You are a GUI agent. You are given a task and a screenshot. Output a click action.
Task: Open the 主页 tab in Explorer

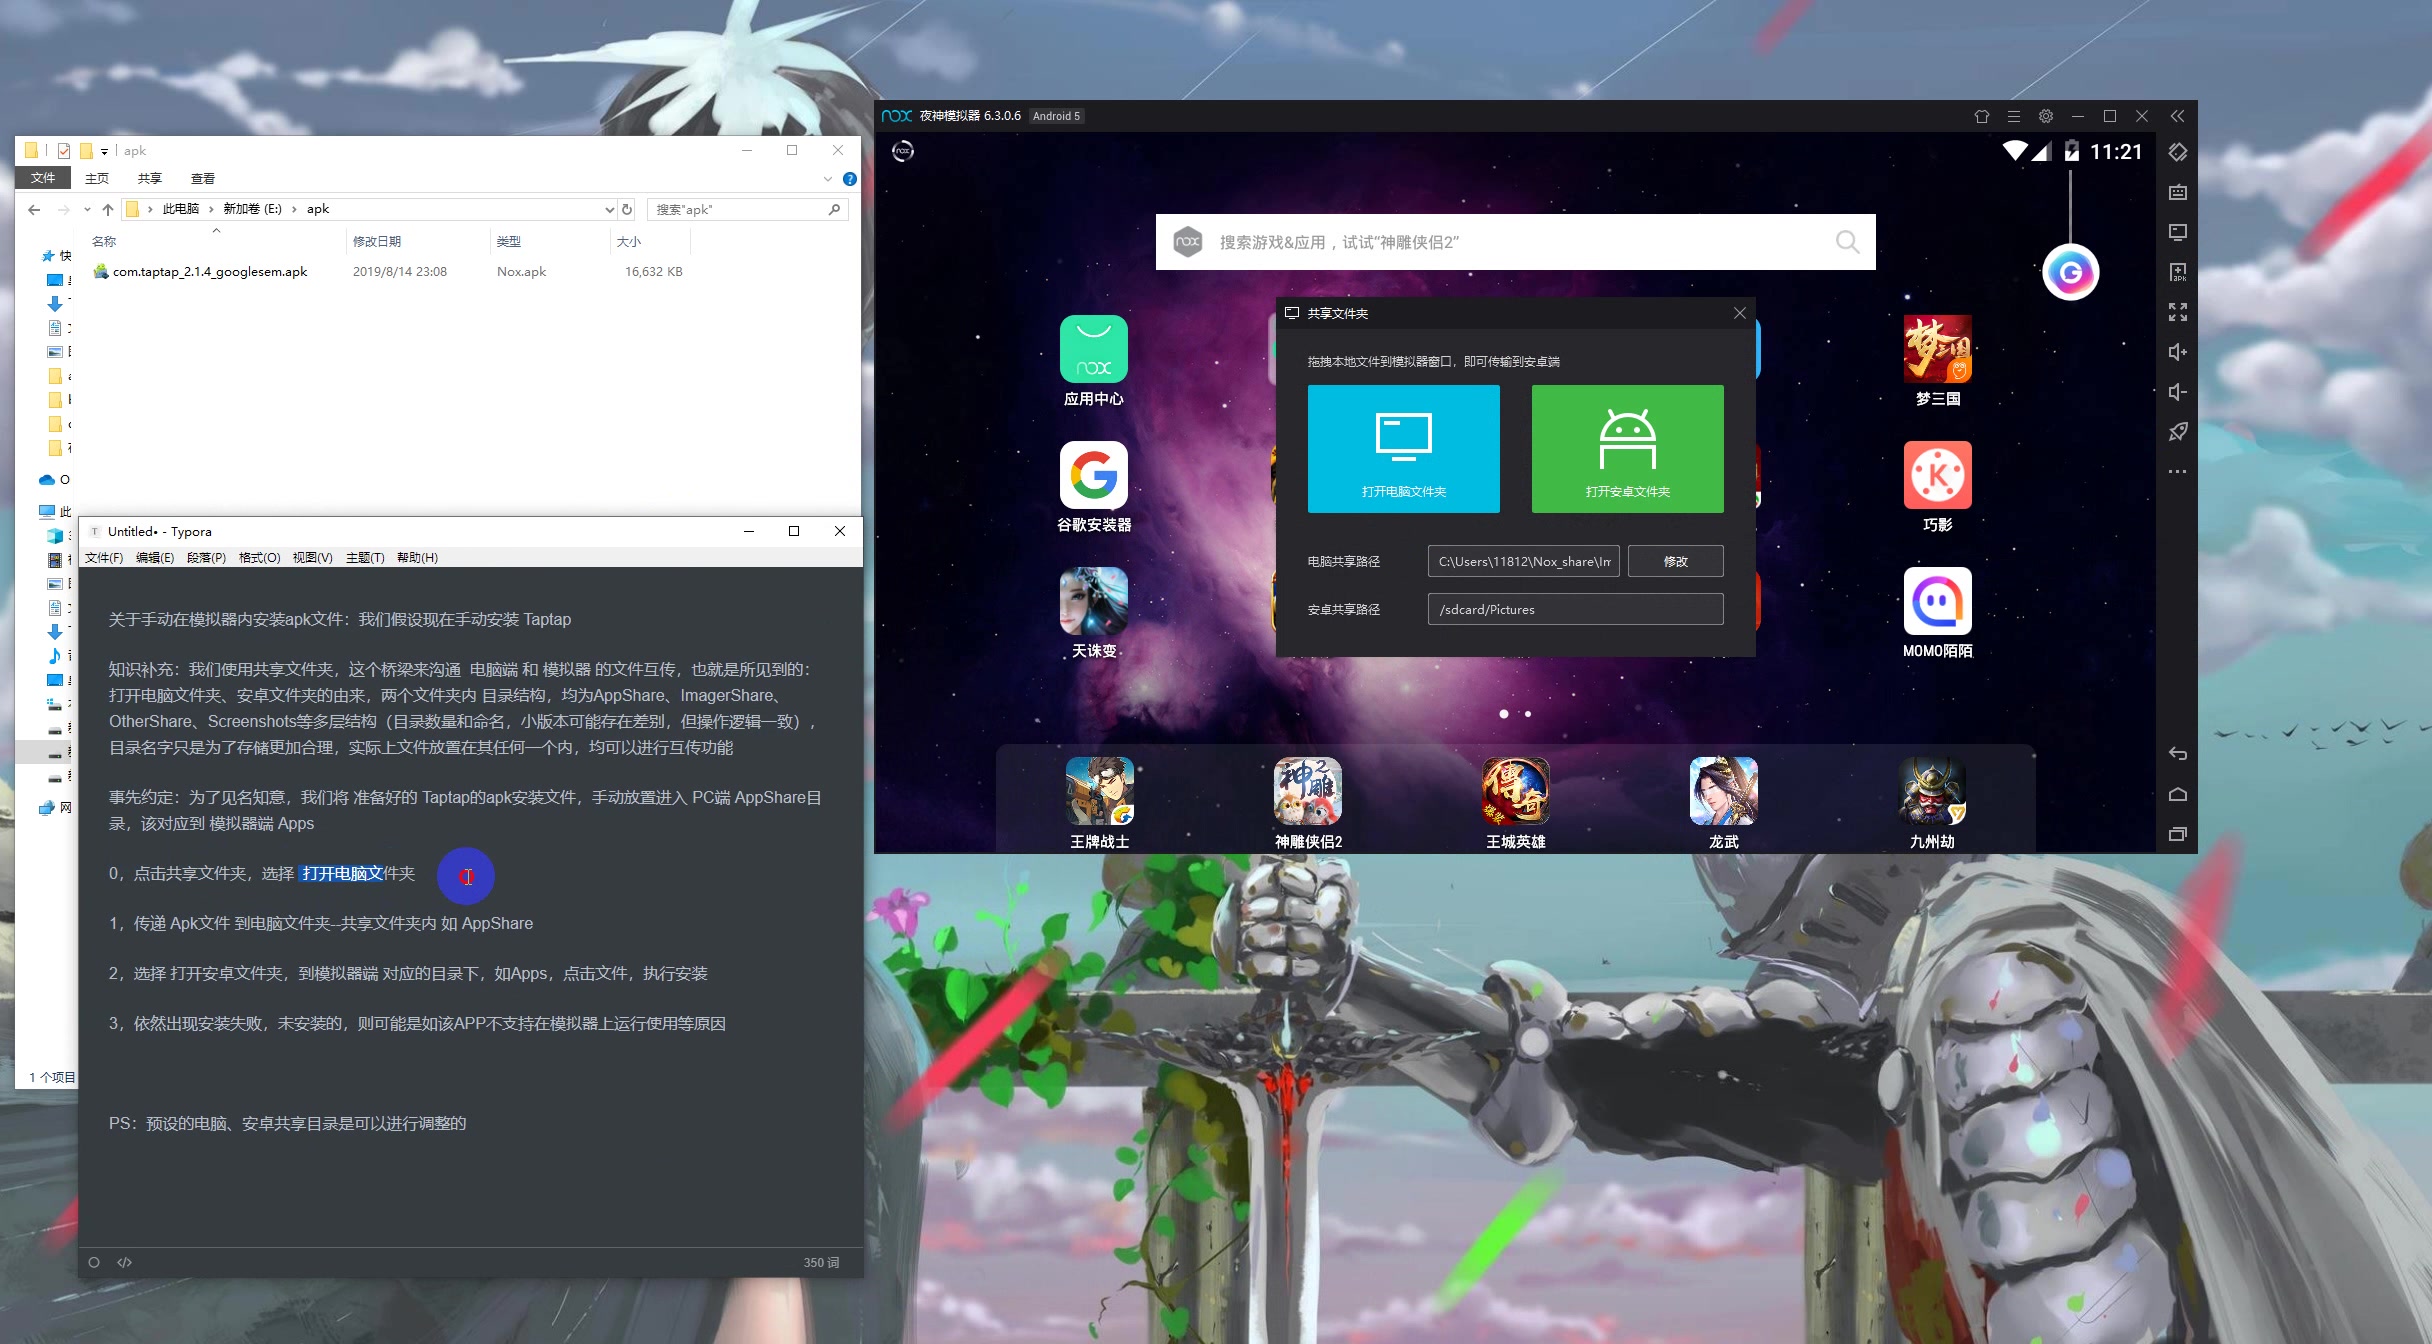tap(97, 178)
